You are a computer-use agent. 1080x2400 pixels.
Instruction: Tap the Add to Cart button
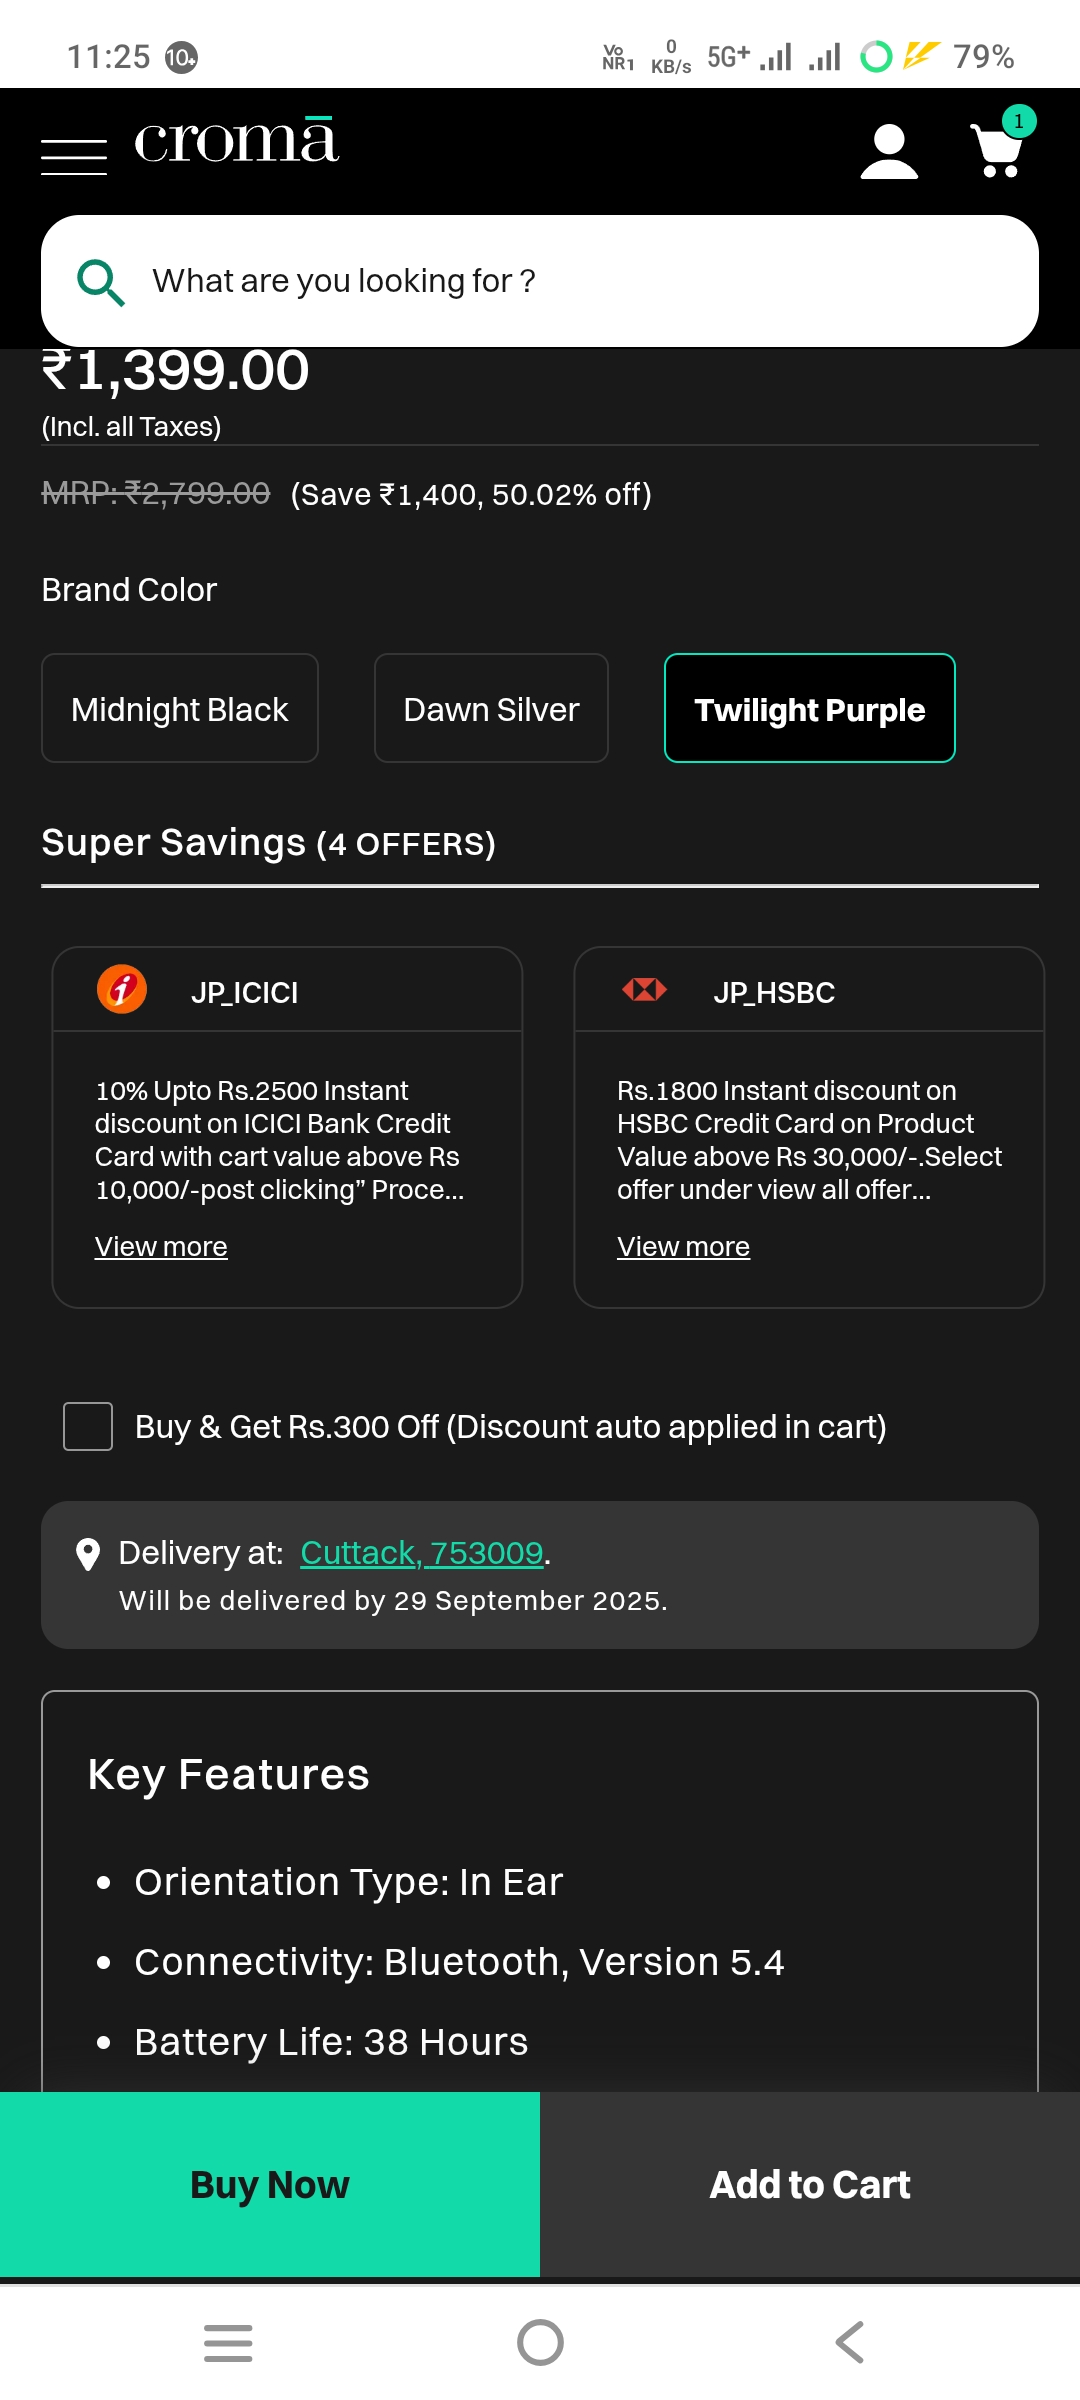[810, 2184]
